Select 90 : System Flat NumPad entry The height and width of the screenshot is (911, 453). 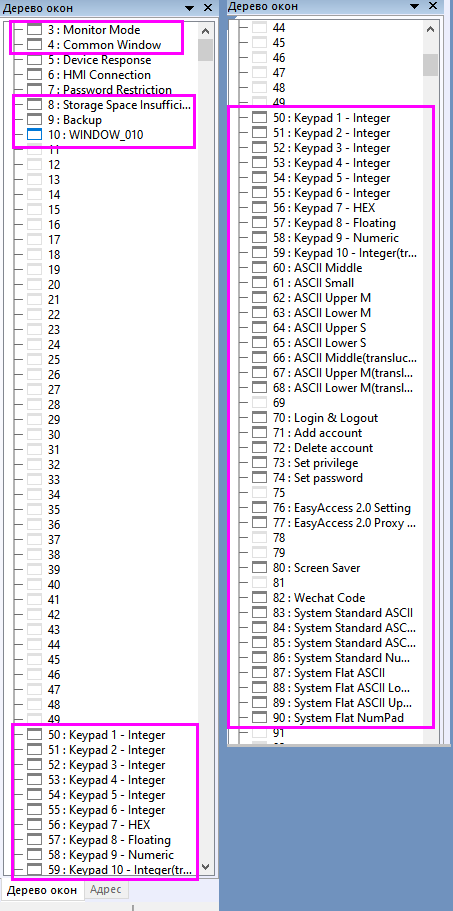point(338,718)
